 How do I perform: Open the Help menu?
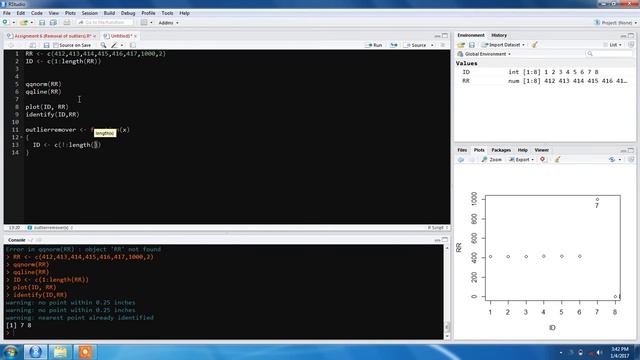[184, 13]
